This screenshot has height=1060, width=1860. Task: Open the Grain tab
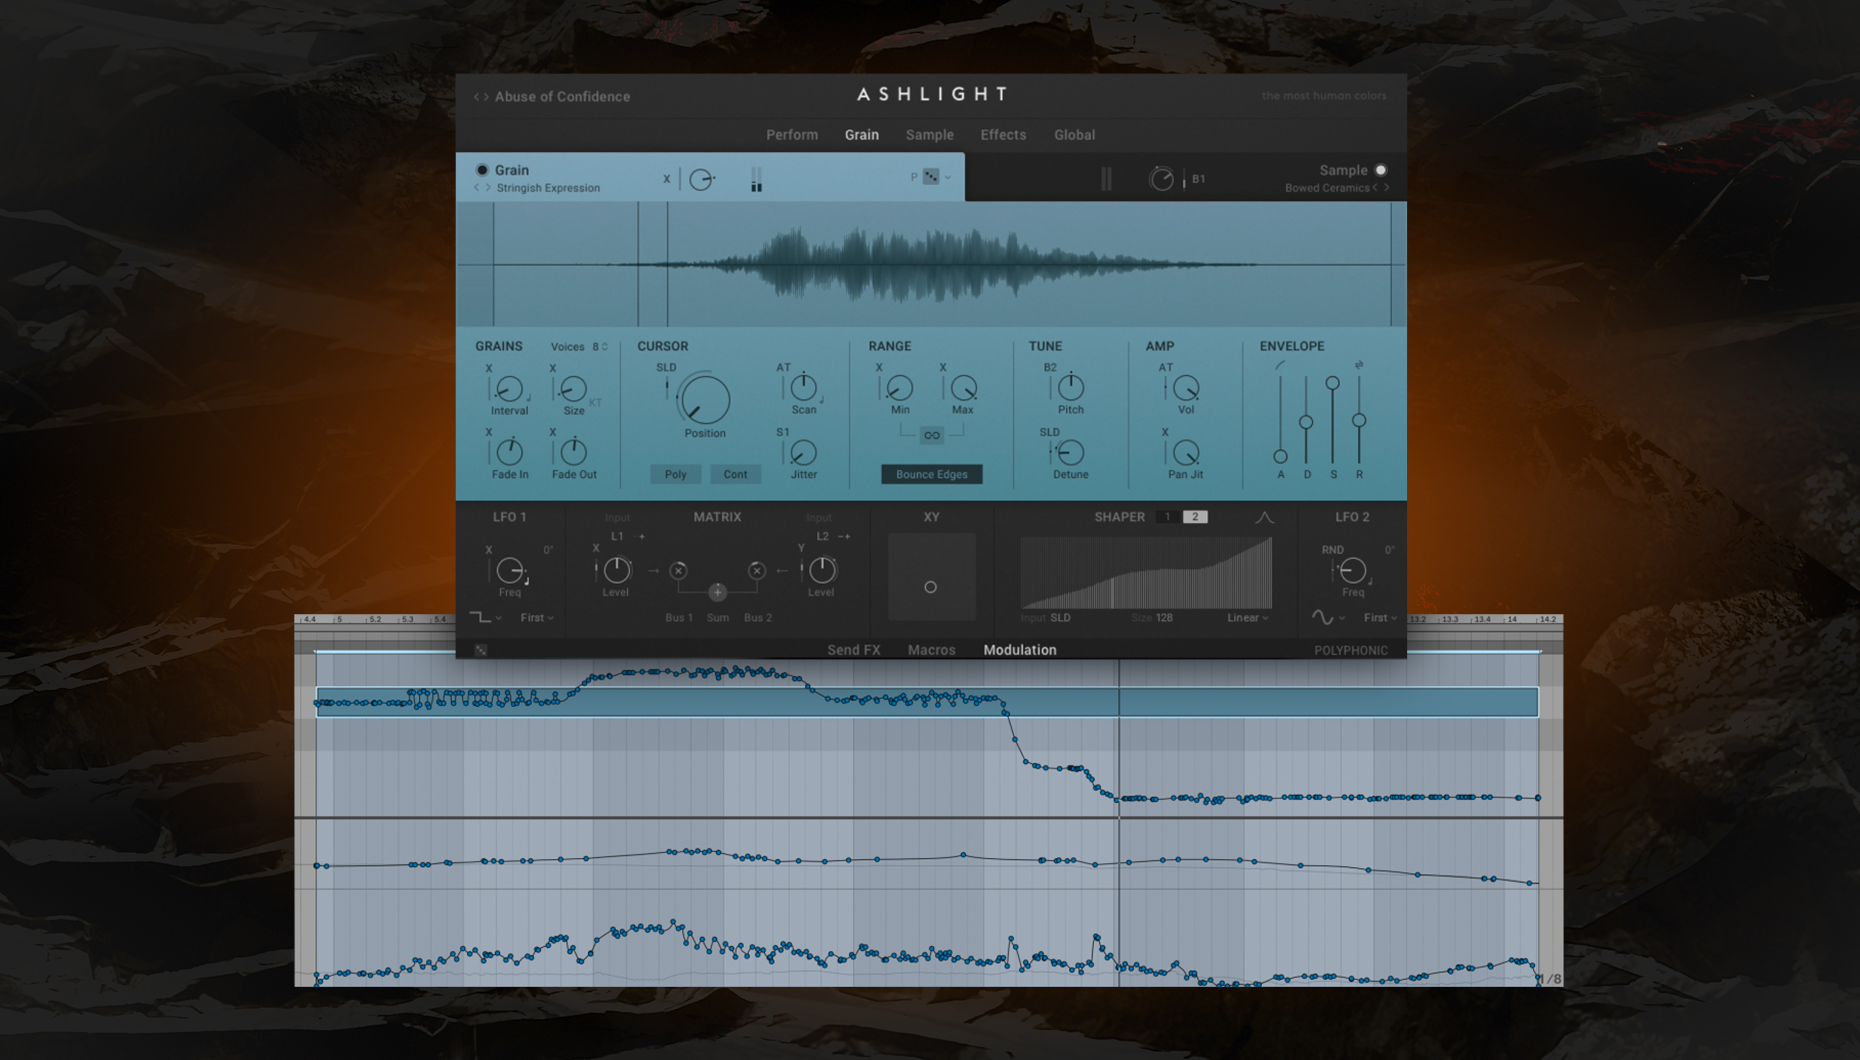861,135
